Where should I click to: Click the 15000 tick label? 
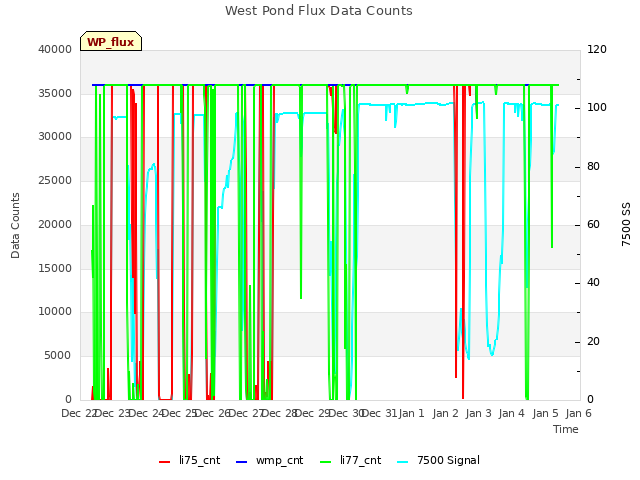(x=55, y=268)
